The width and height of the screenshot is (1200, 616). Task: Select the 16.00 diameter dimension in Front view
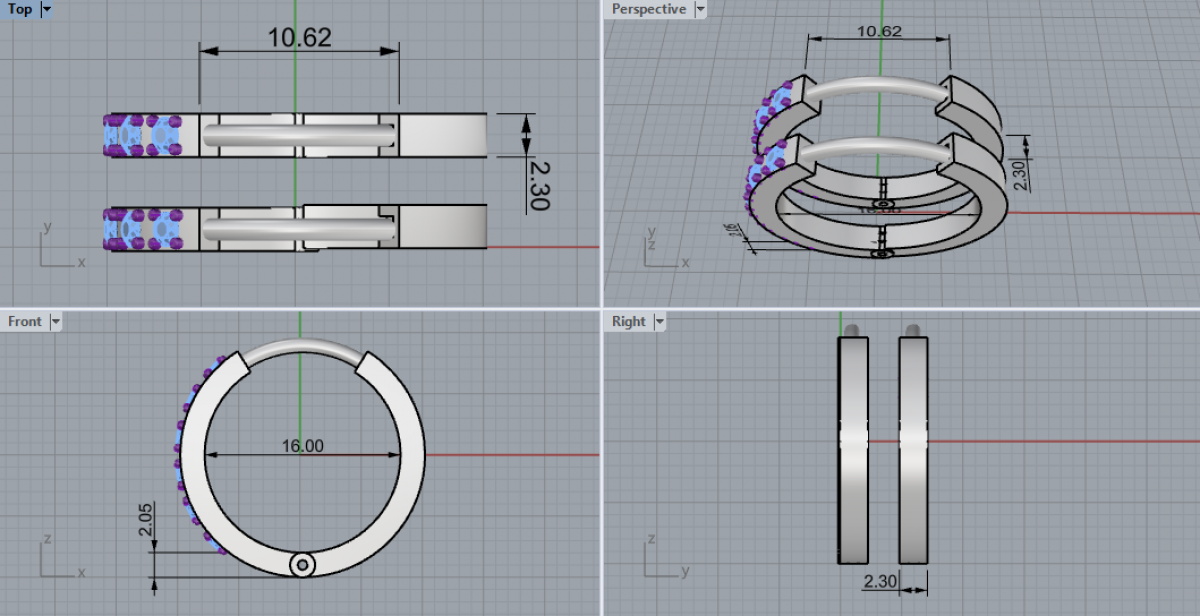point(302,446)
